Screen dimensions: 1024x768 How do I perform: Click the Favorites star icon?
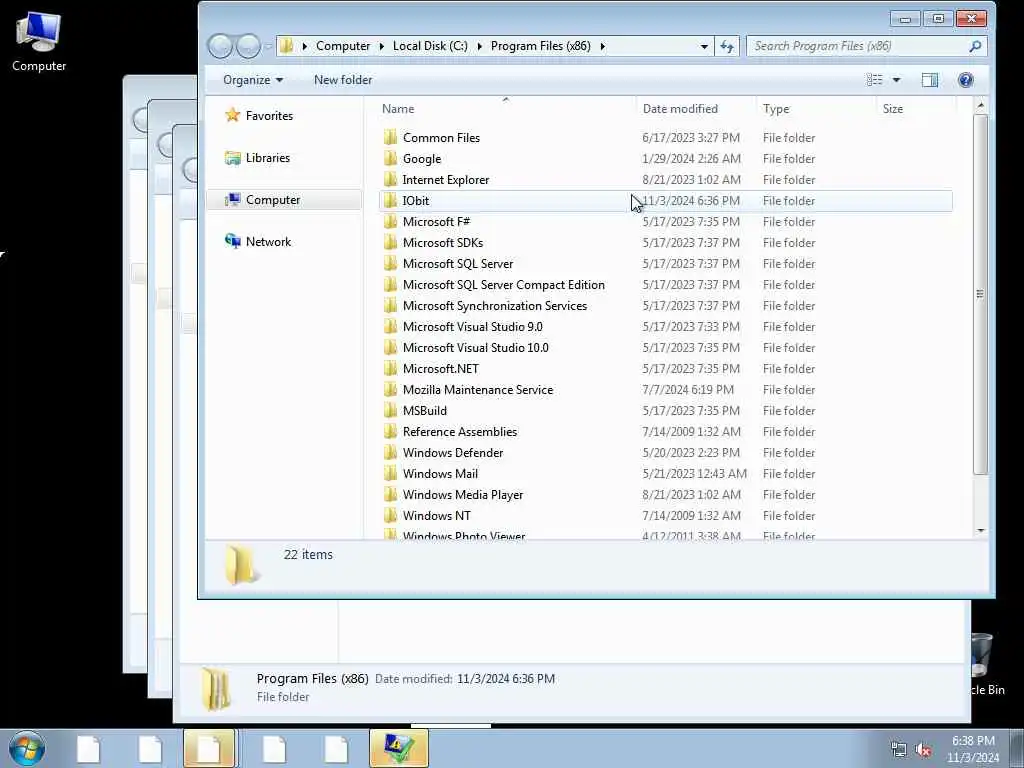232,115
